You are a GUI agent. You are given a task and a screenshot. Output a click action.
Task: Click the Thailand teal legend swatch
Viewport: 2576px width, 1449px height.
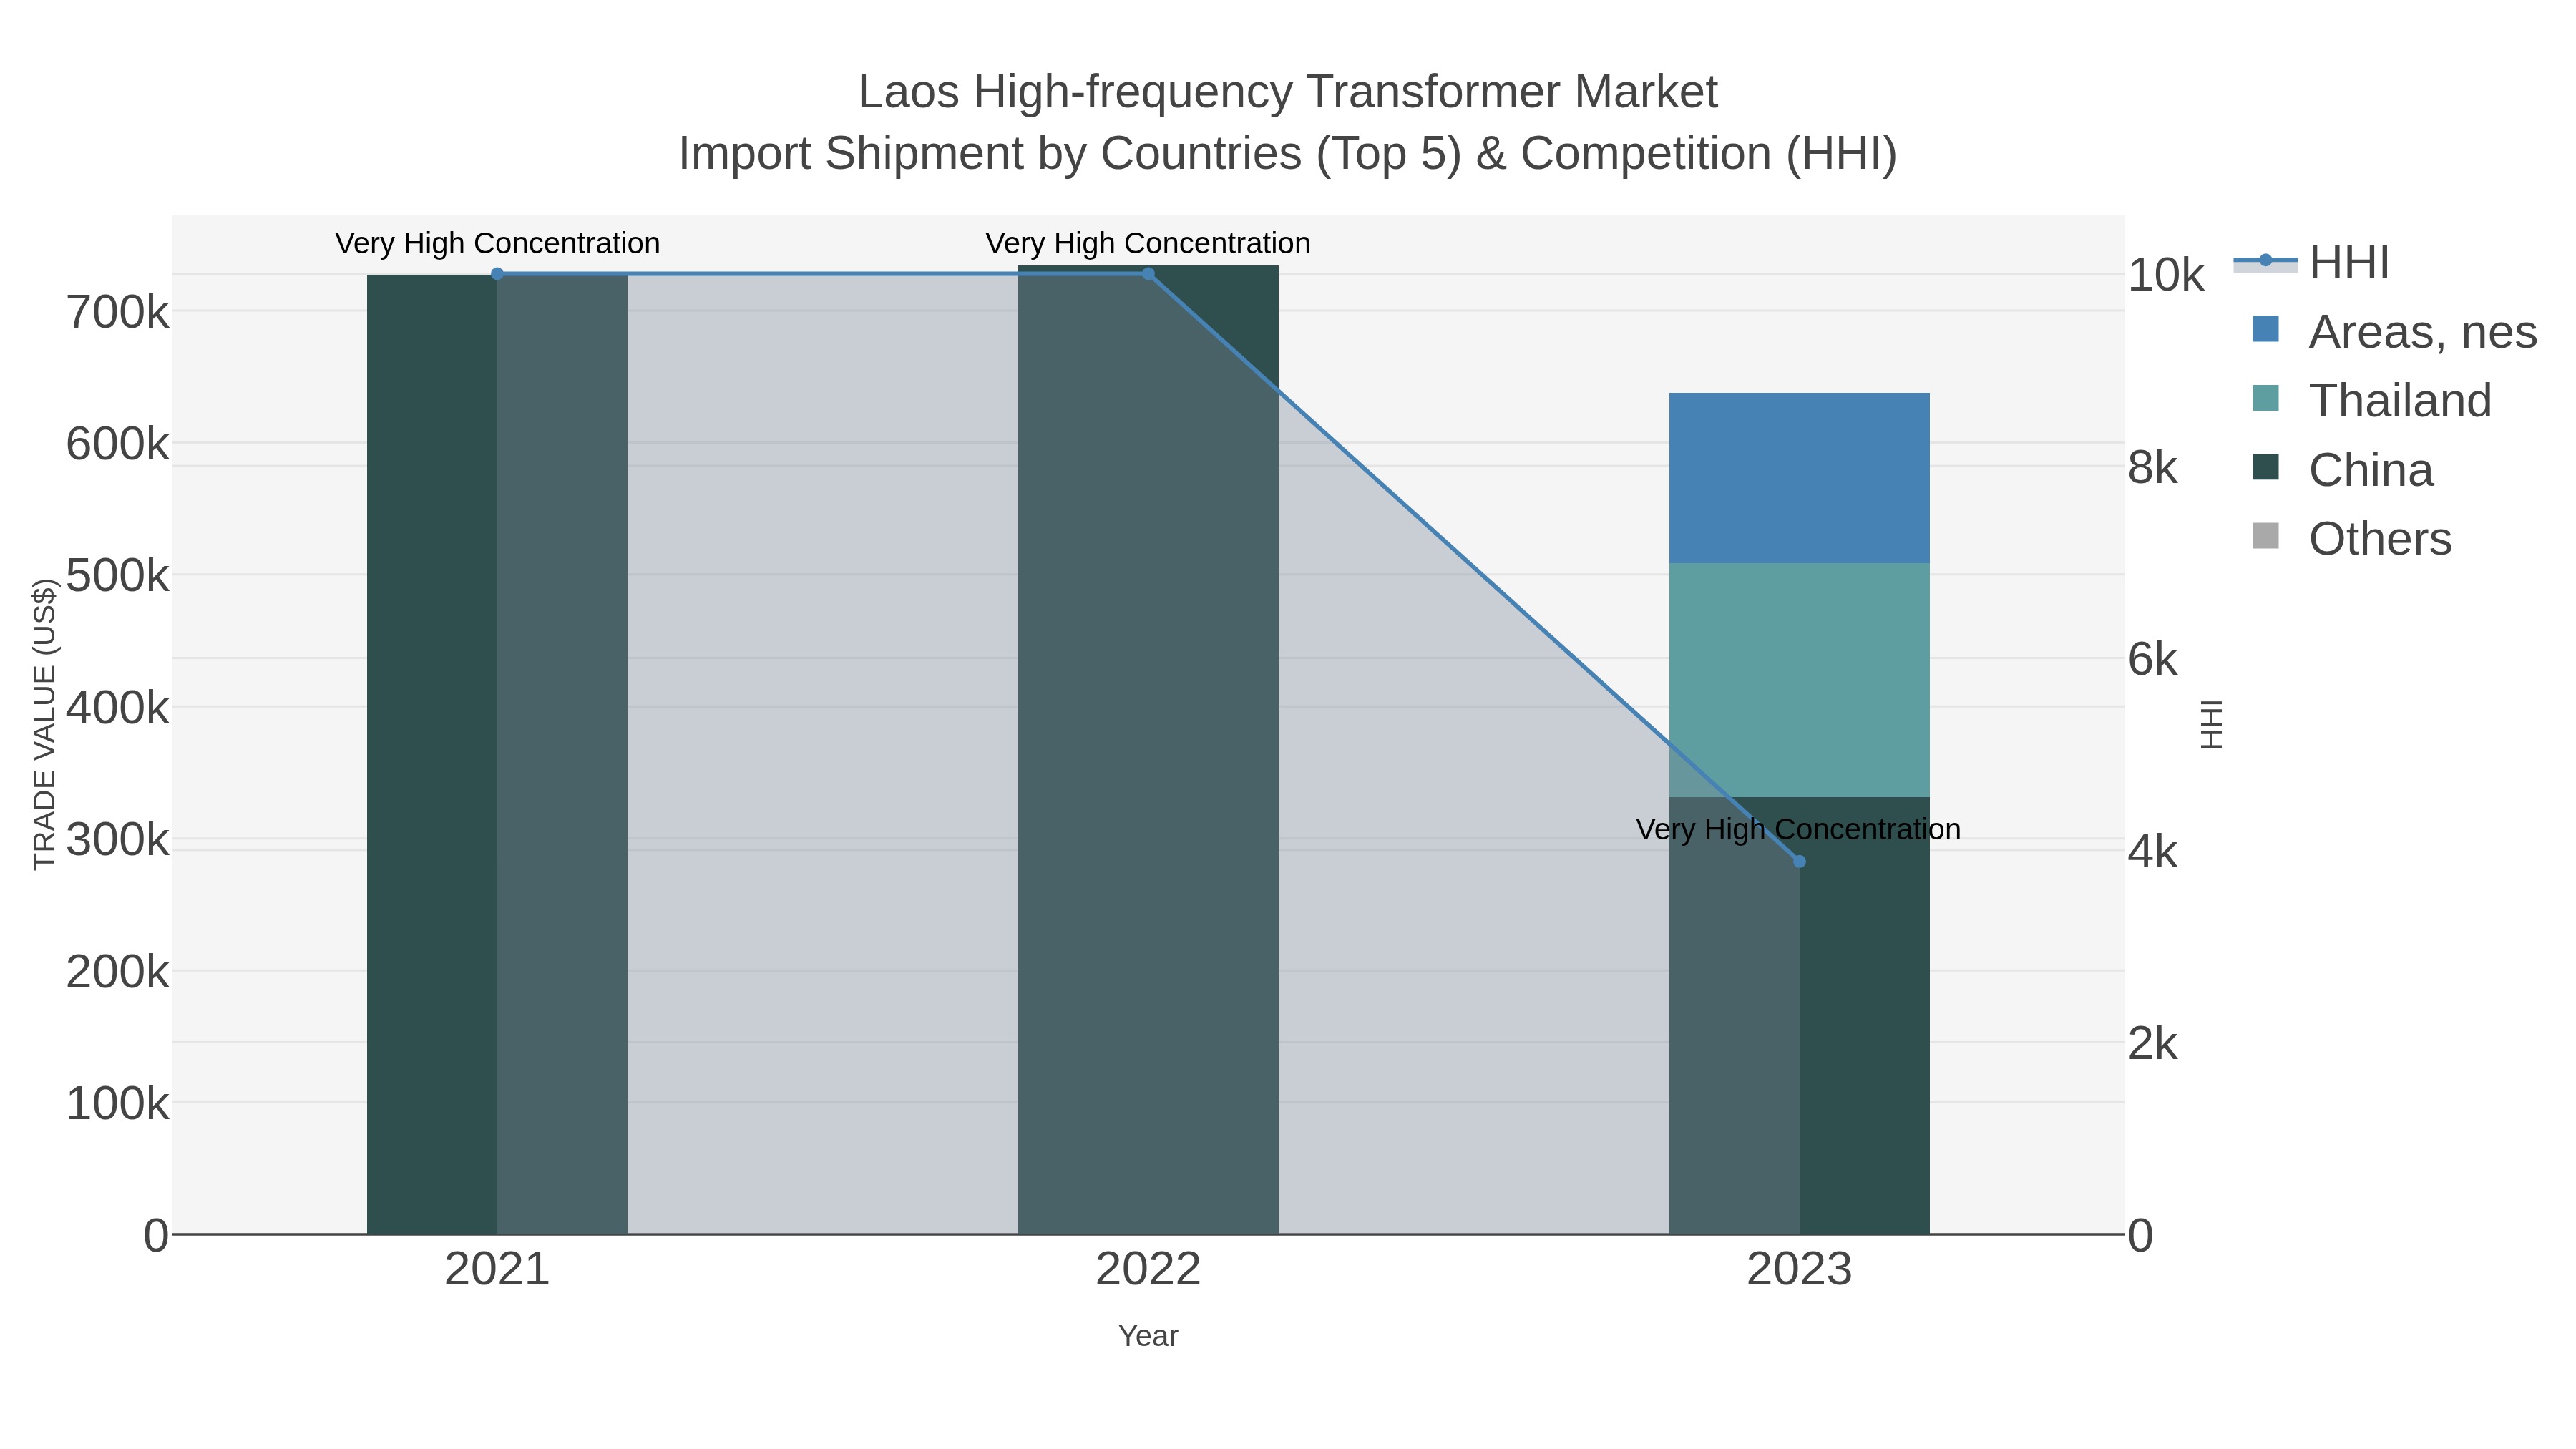[x=2265, y=398]
